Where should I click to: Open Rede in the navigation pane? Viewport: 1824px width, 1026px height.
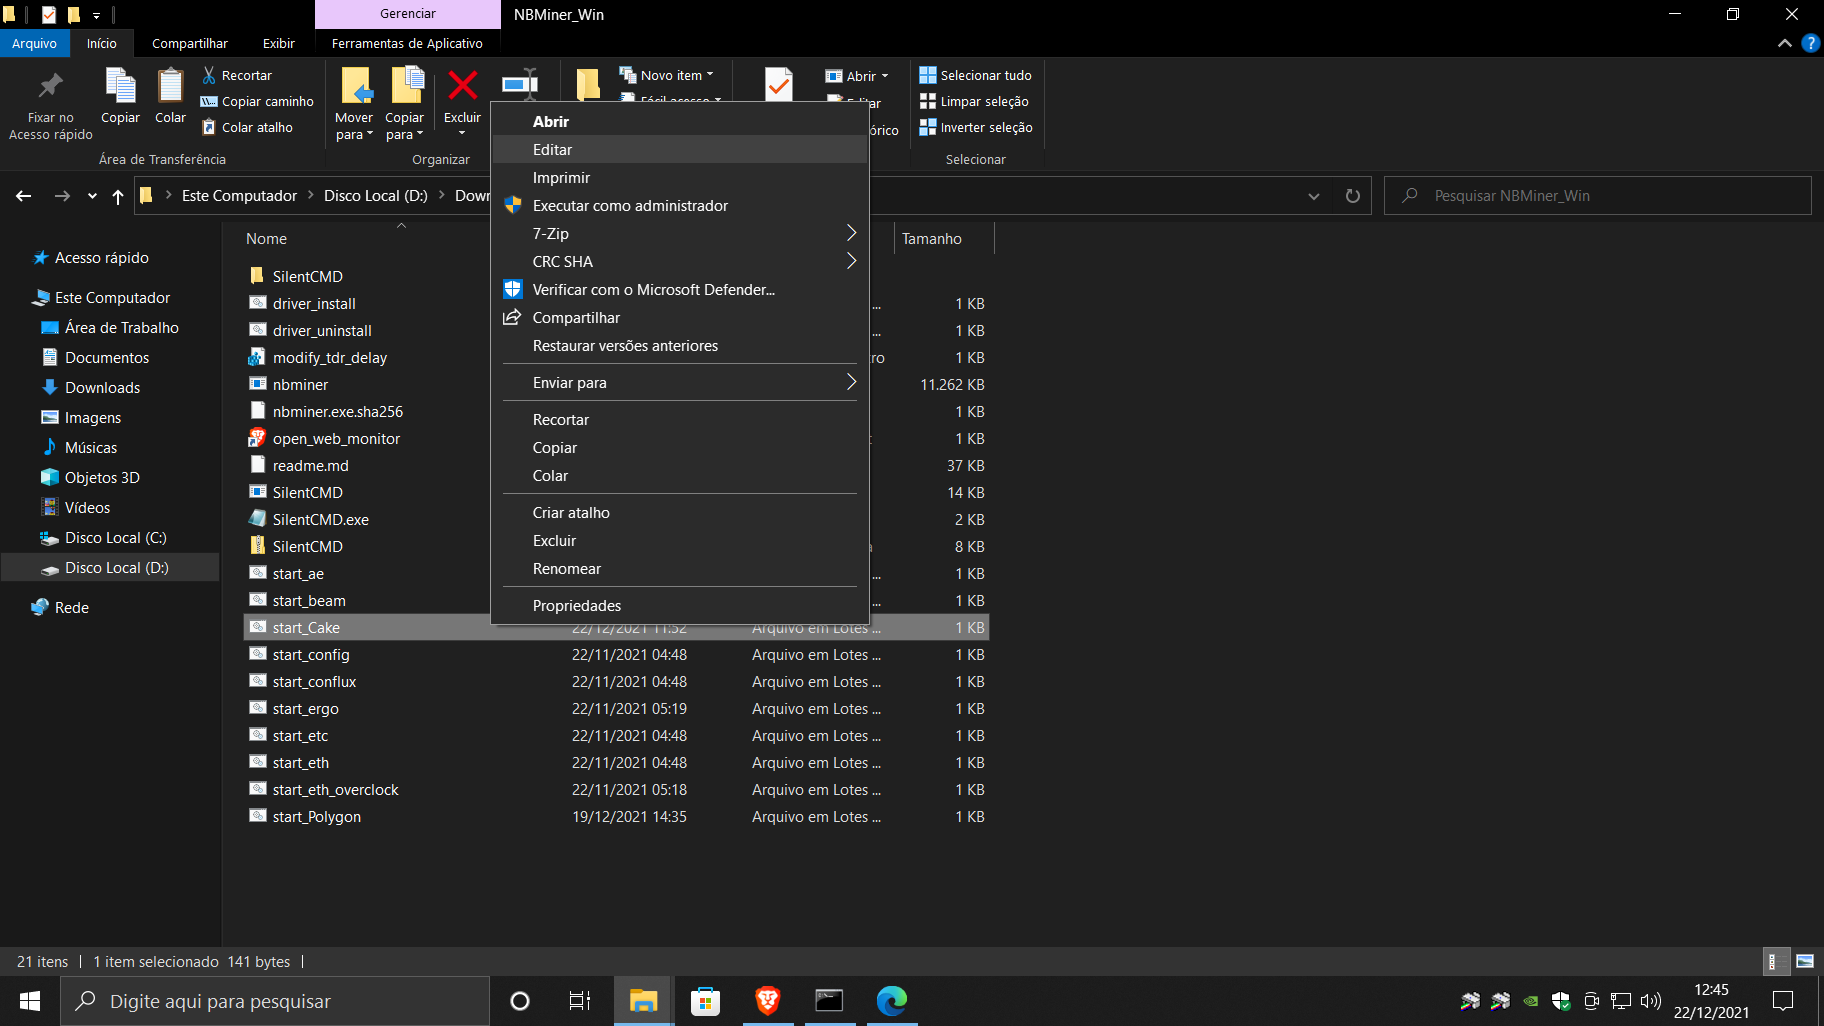tap(71, 607)
